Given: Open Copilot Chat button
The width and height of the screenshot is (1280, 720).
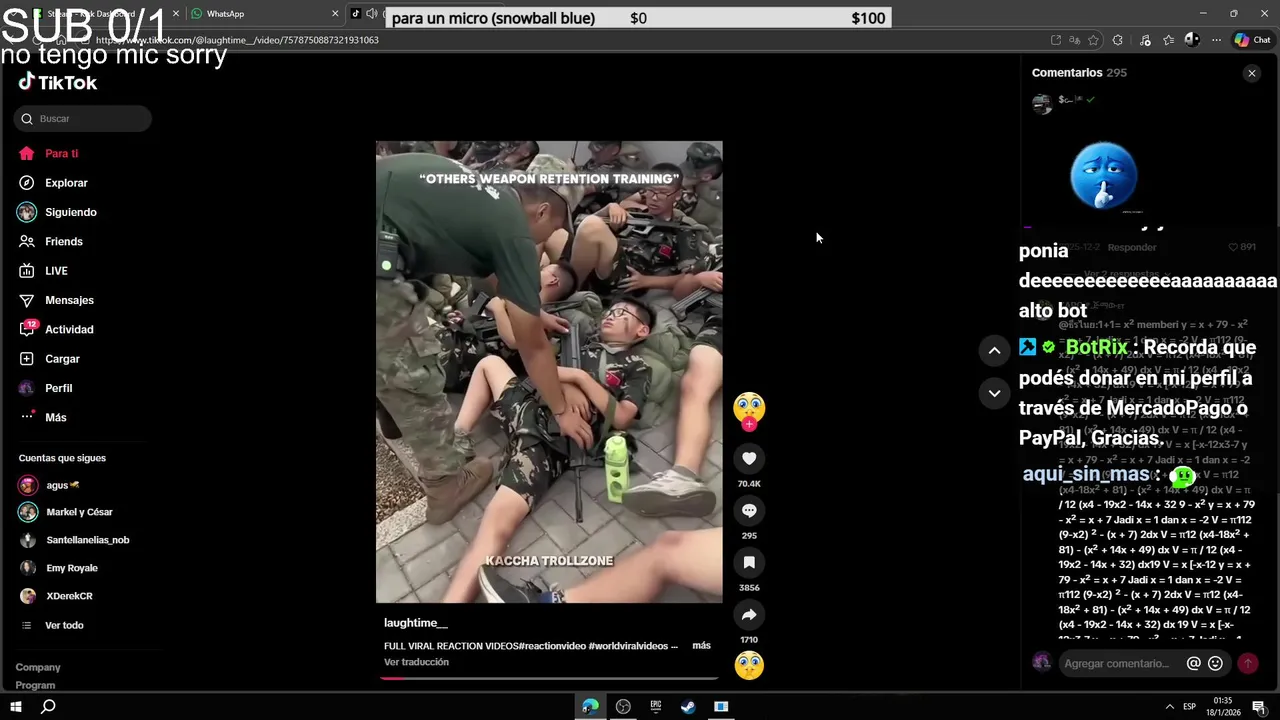Looking at the screenshot, I should pyautogui.click(x=1252, y=40).
